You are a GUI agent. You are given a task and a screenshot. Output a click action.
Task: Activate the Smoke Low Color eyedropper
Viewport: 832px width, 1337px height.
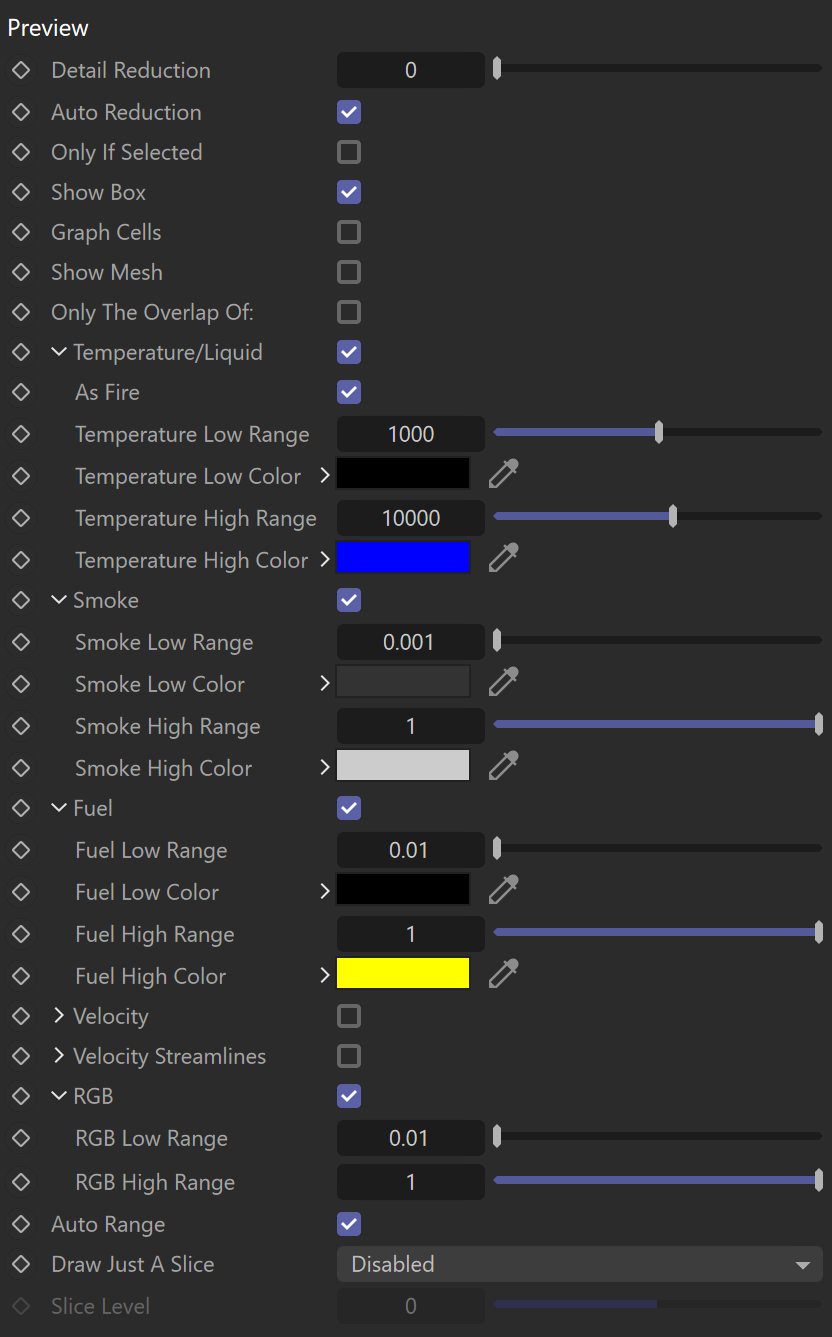click(503, 681)
